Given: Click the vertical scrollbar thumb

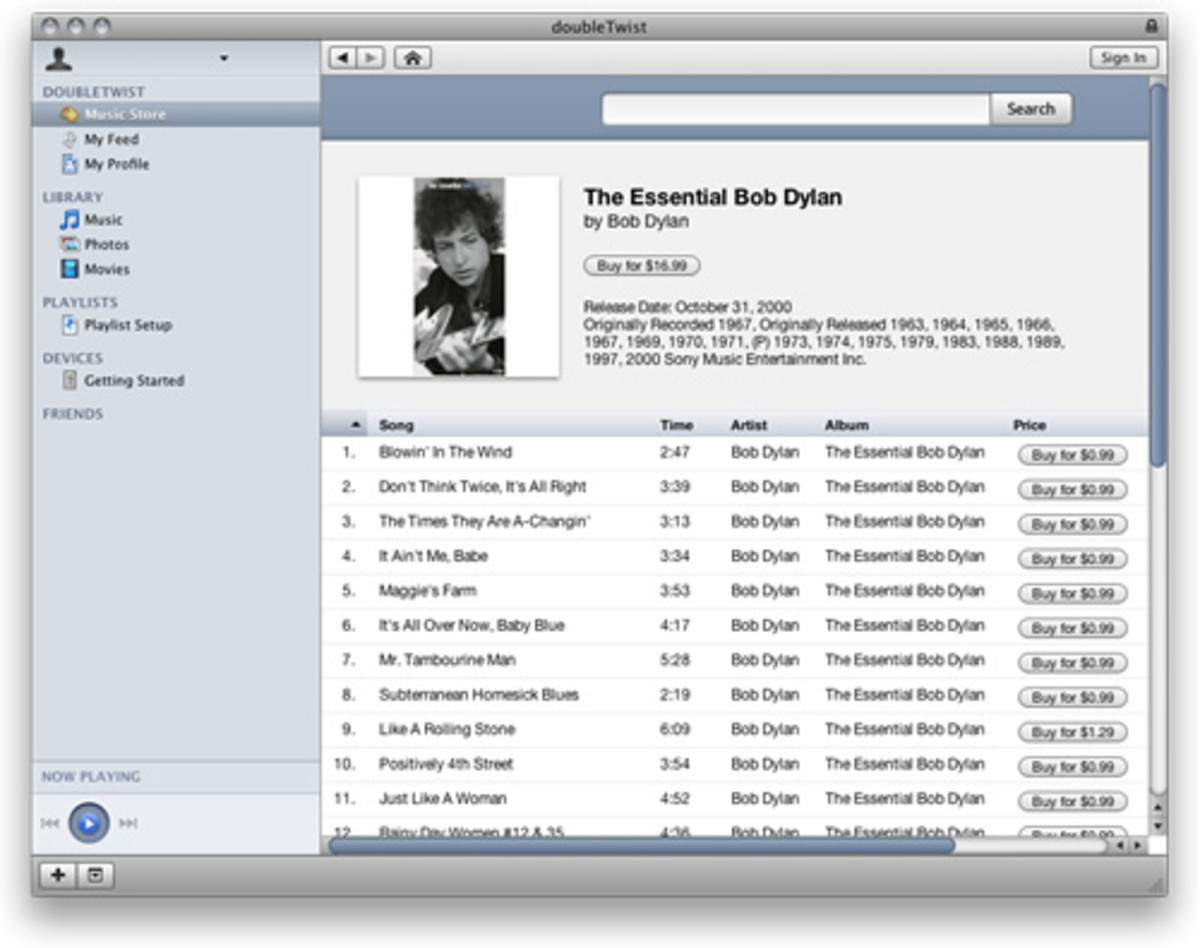Looking at the screenshot, I should pos(1158,275).
